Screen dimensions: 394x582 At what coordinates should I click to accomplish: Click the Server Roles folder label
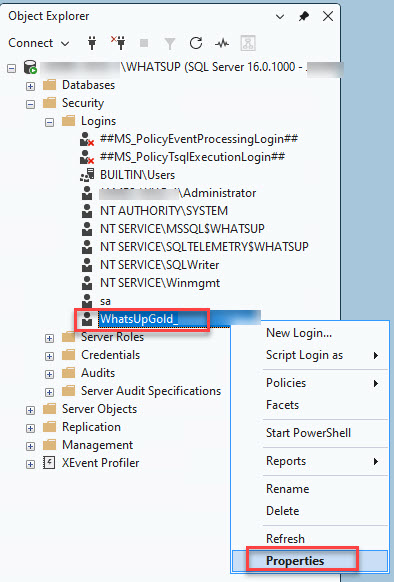(112, 337)
